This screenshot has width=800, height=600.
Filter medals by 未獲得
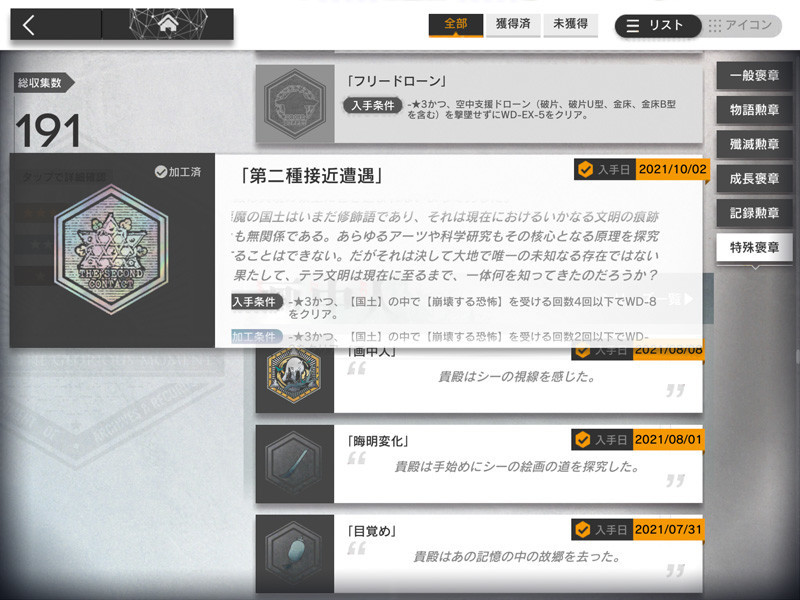(570, 24)
